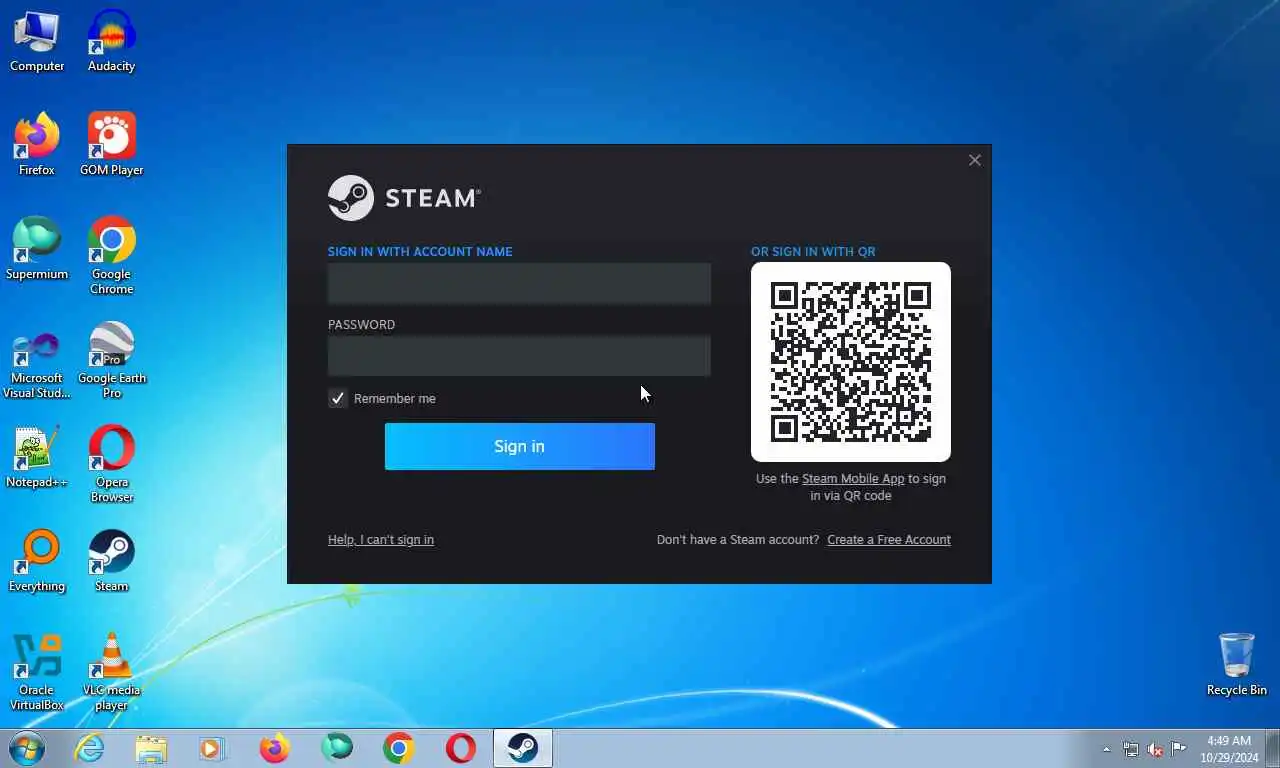Select the Google Chrome desktop shortcut
1280x768 pixels.
111,257
